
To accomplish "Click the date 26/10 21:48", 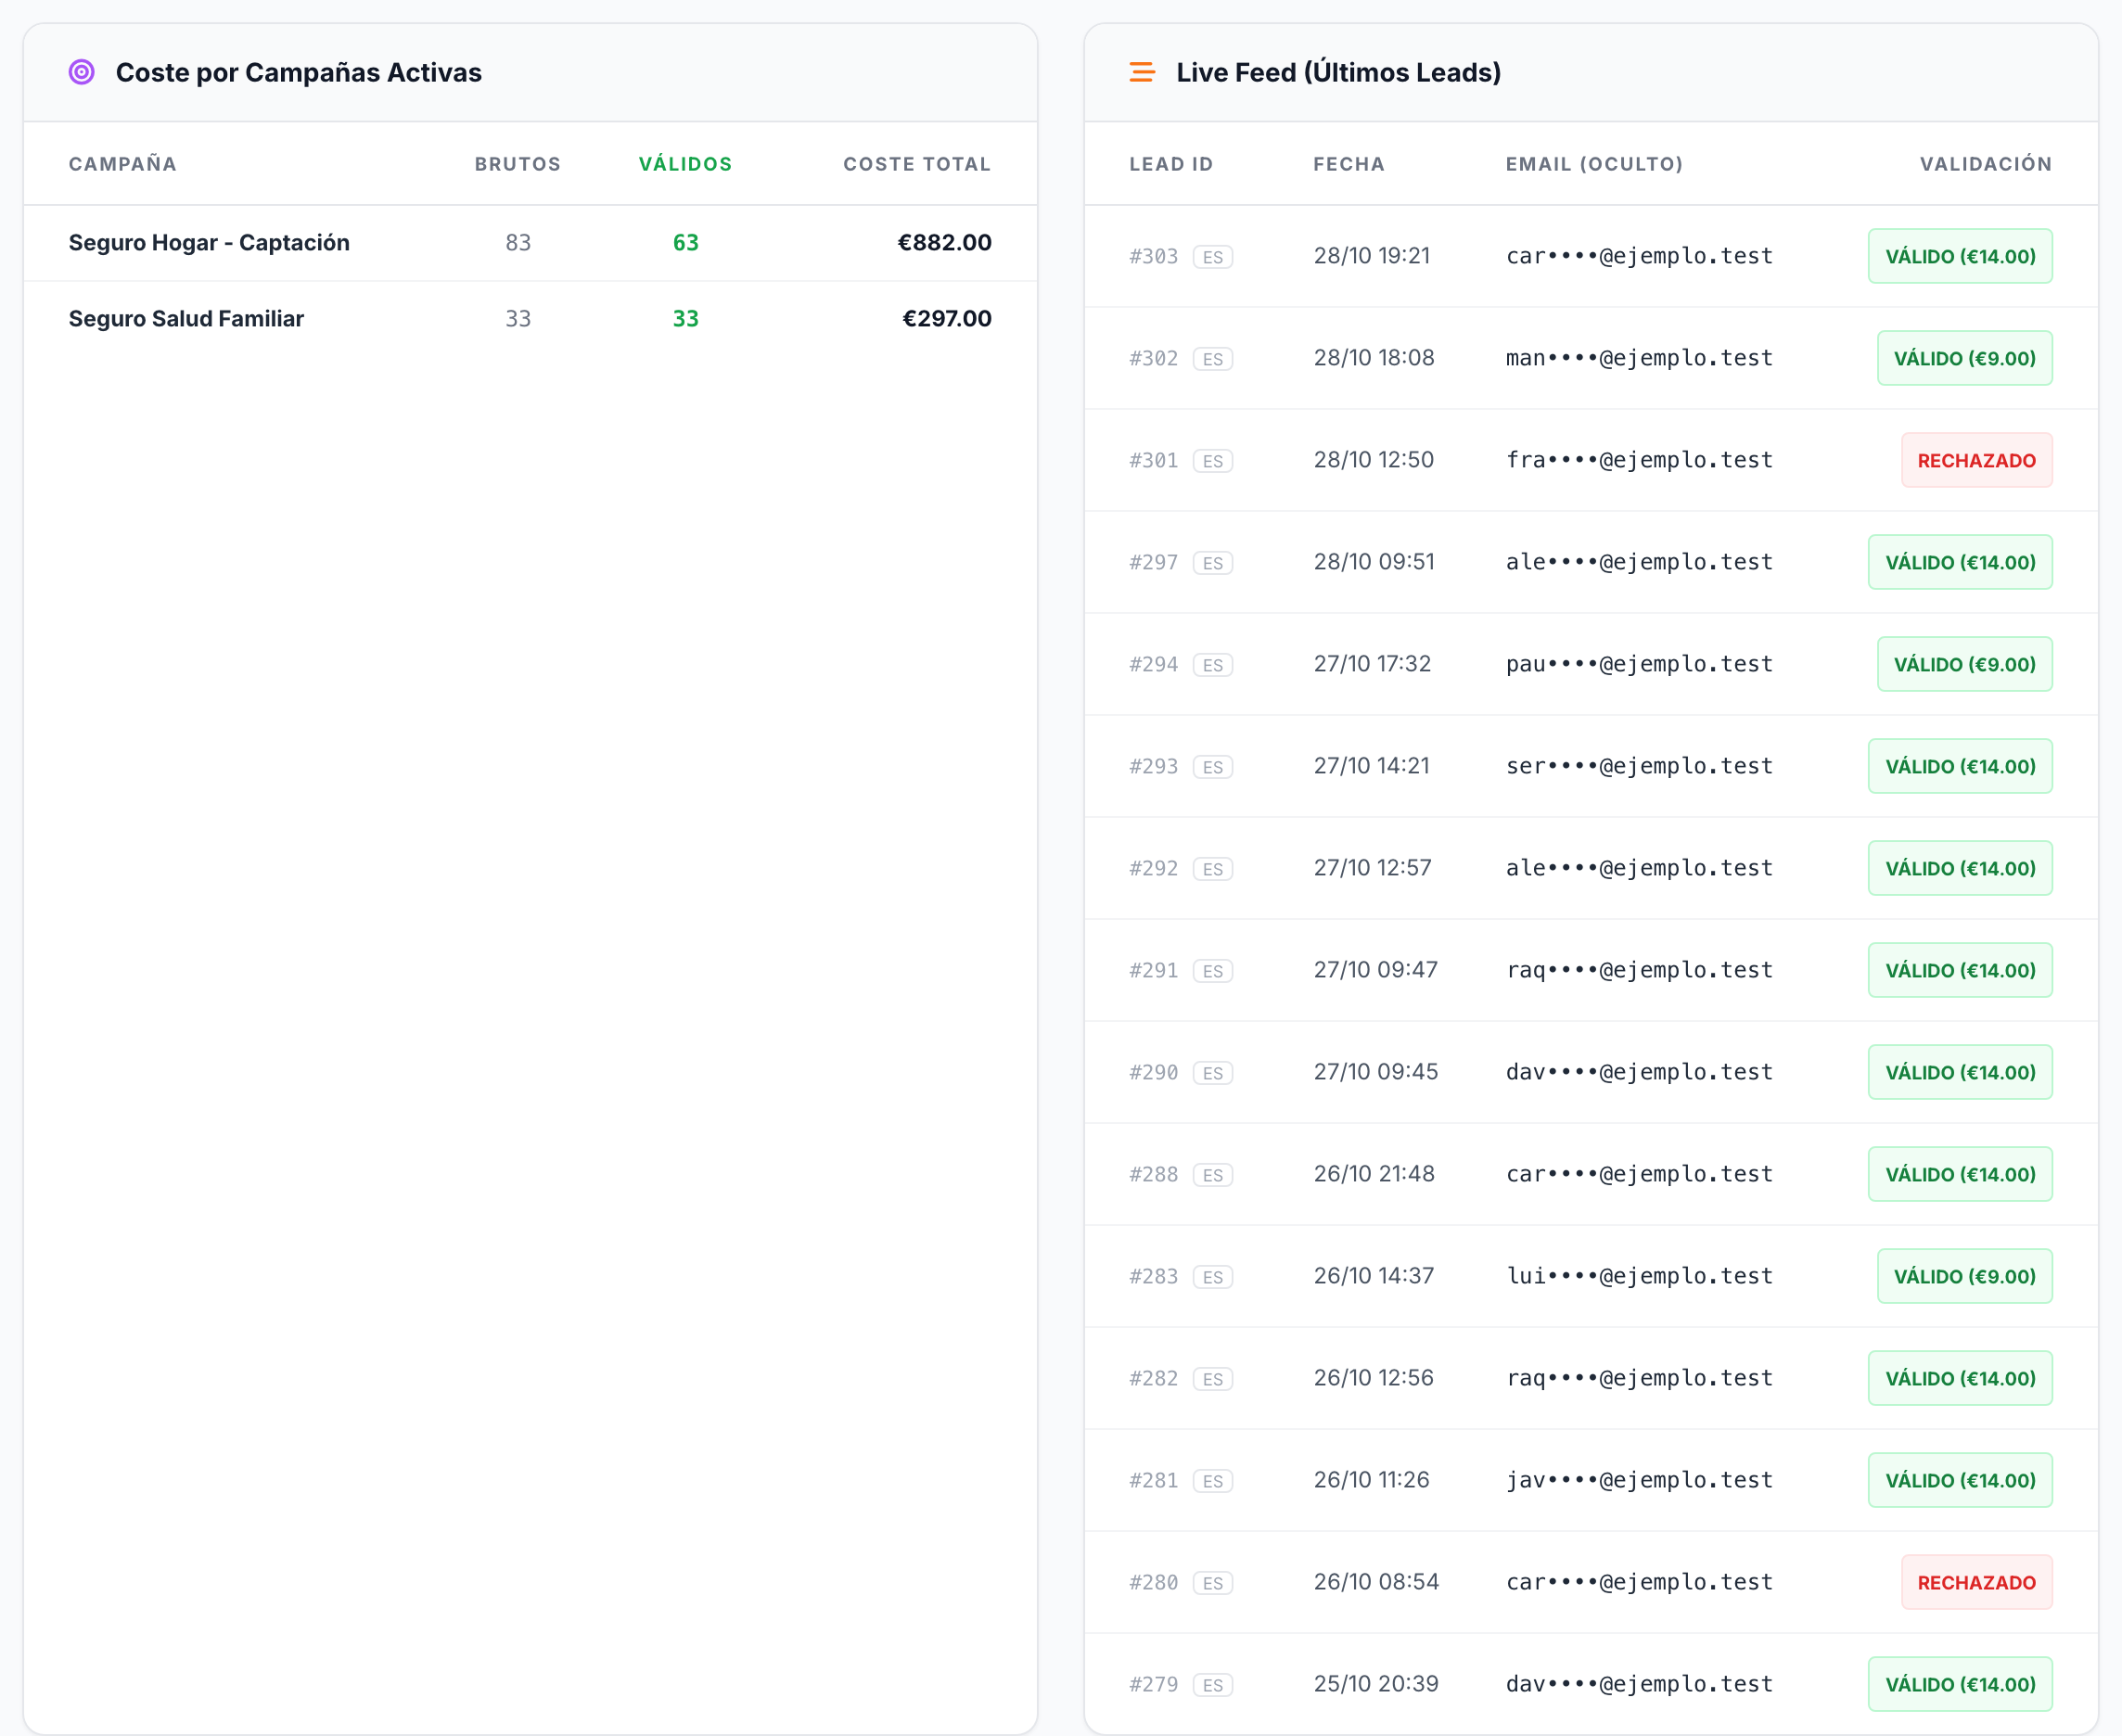I will tap(1374, 1174).
